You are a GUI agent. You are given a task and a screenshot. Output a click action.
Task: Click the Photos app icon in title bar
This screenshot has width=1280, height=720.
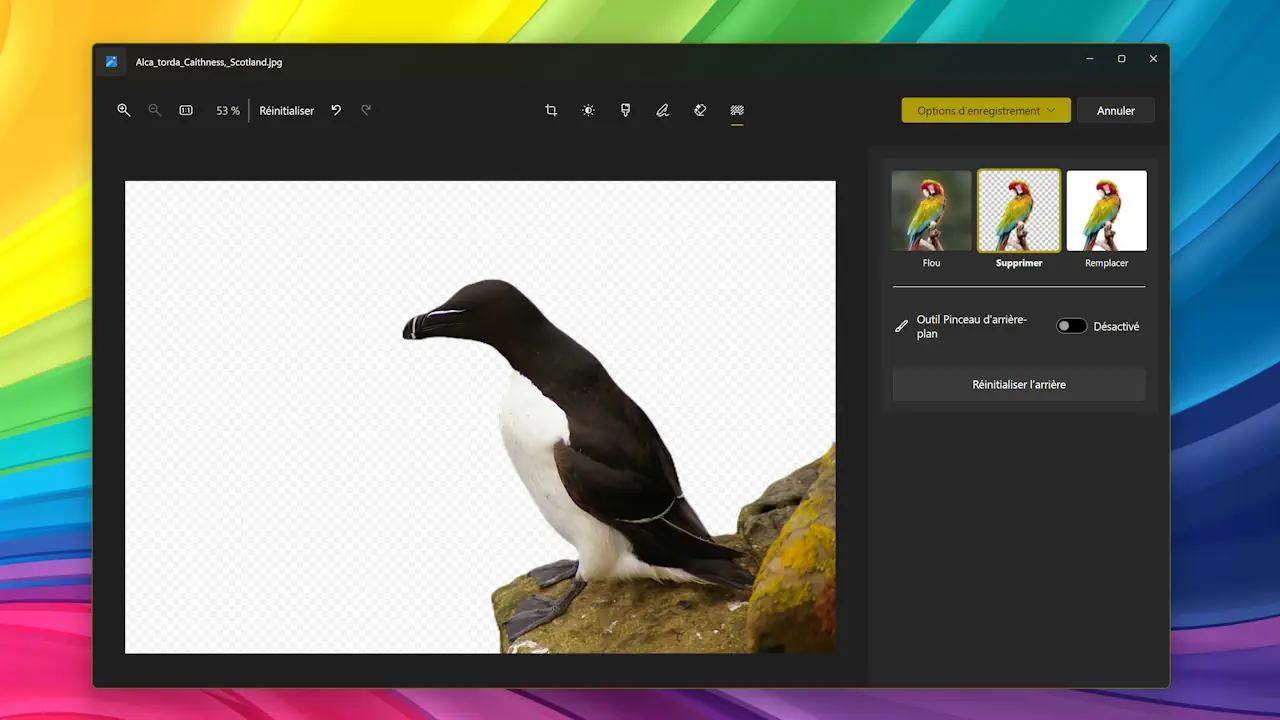(112, 61)
